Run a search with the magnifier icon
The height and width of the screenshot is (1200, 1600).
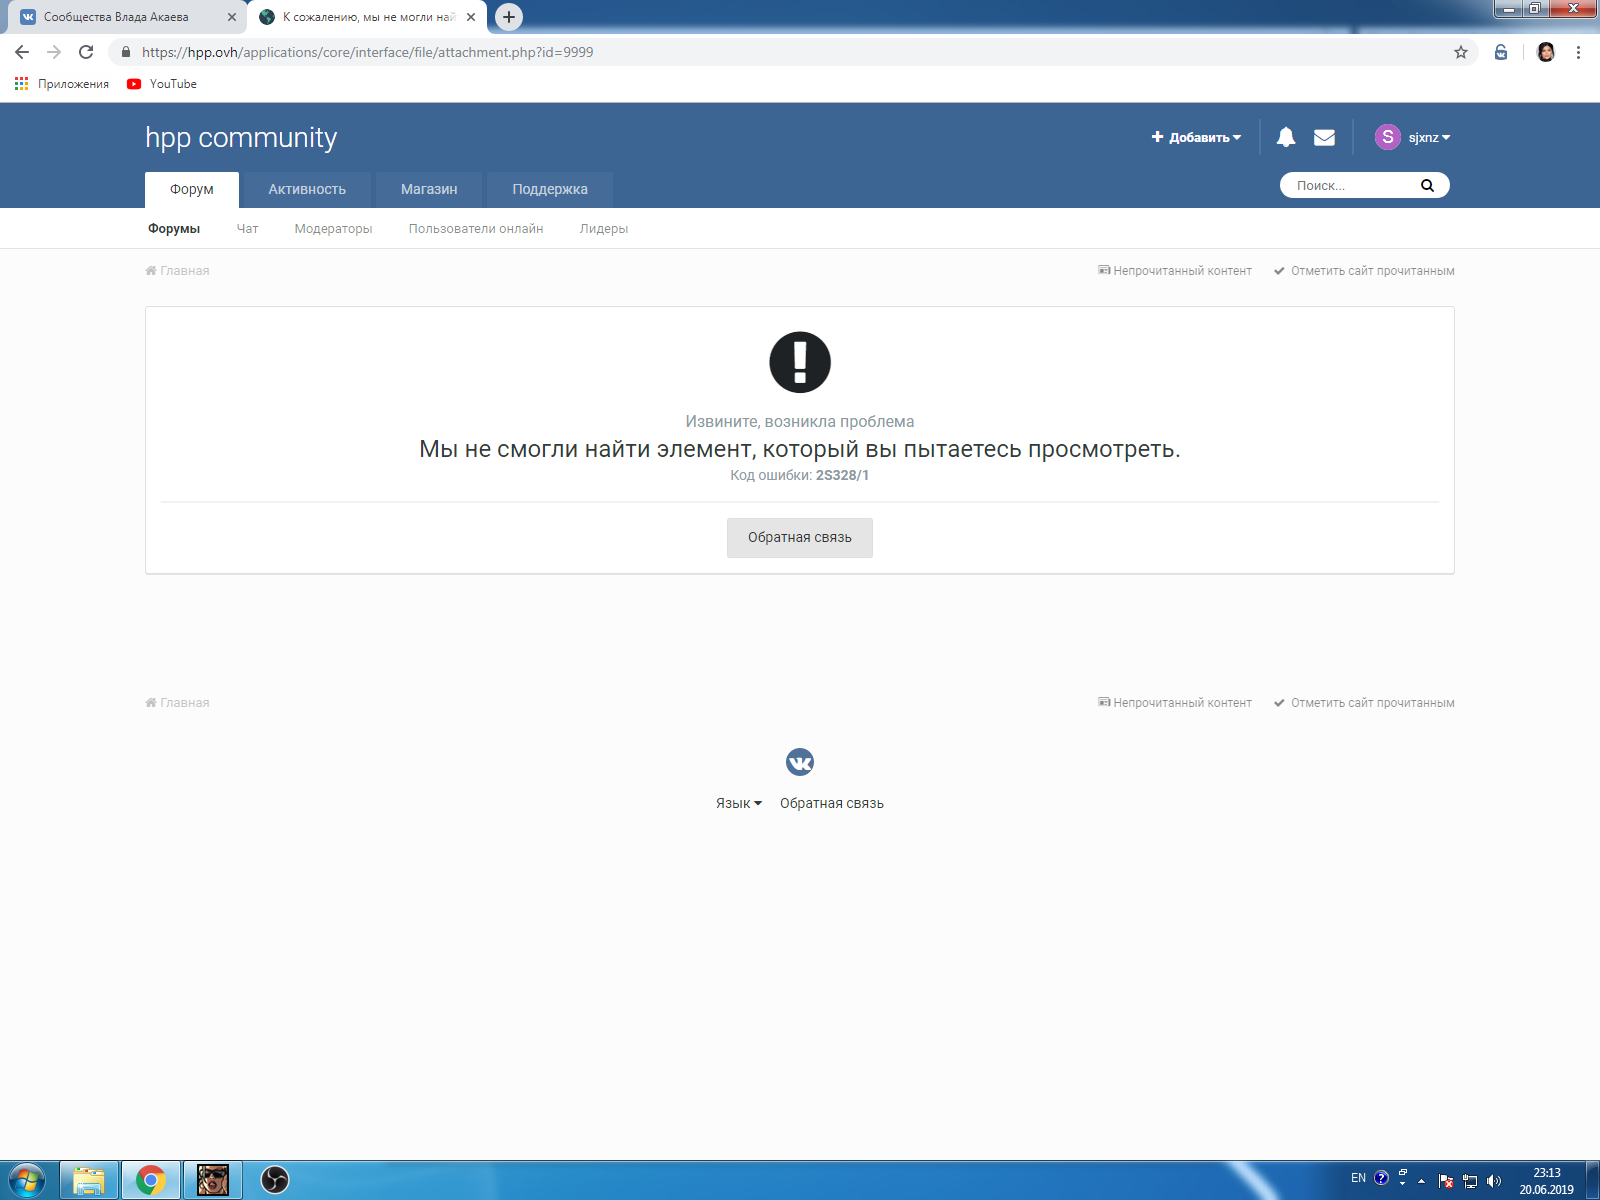pos(1428,185)
